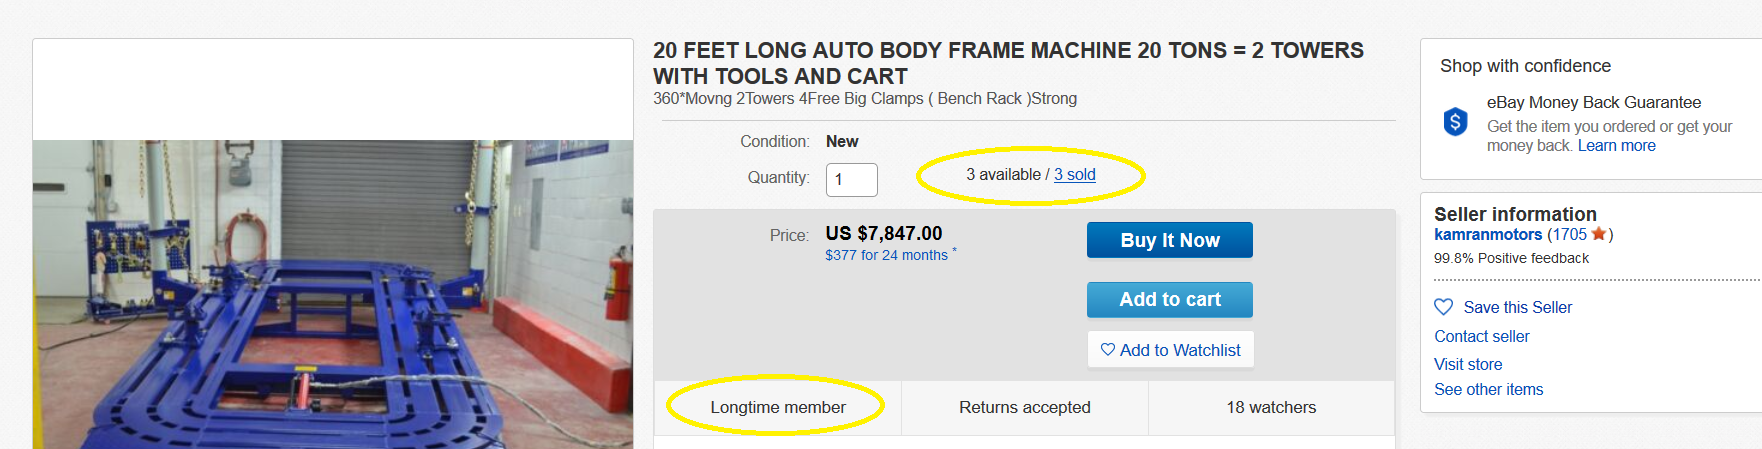The image size is (1762, 449).
Task: Click the Buy It Now button
Action: tap(1169, 240)
